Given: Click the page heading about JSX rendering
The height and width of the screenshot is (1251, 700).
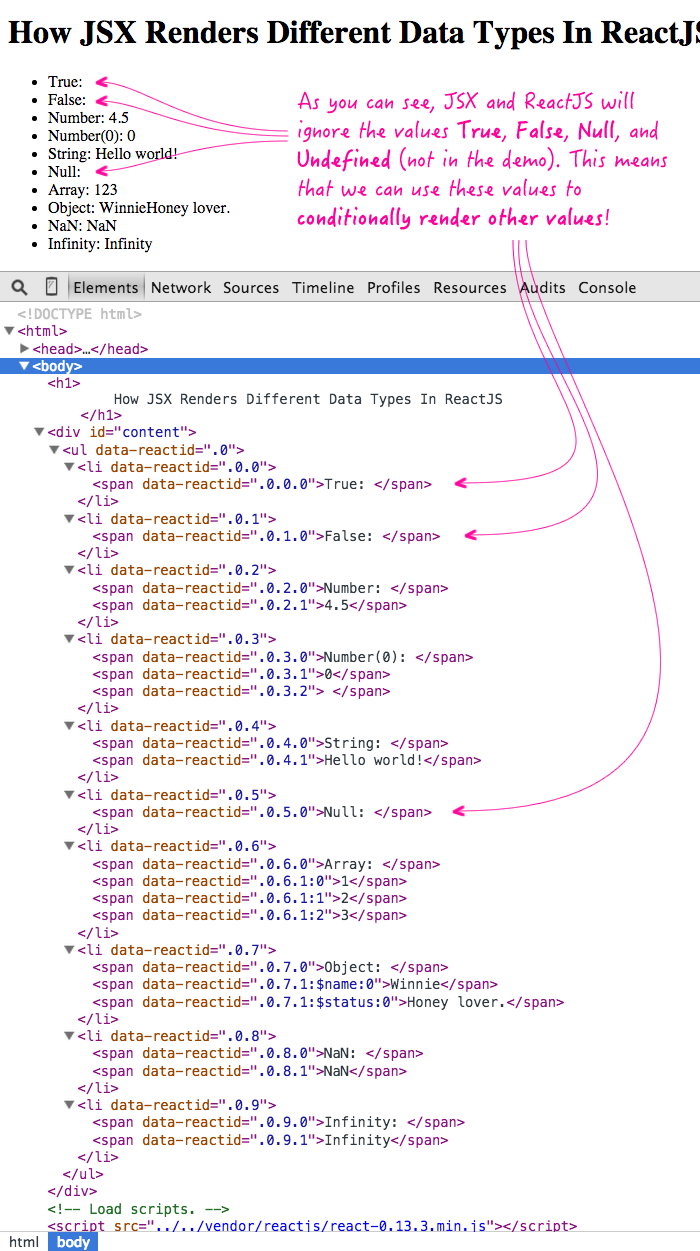Looking at the screenshot, I should [354, 32].
